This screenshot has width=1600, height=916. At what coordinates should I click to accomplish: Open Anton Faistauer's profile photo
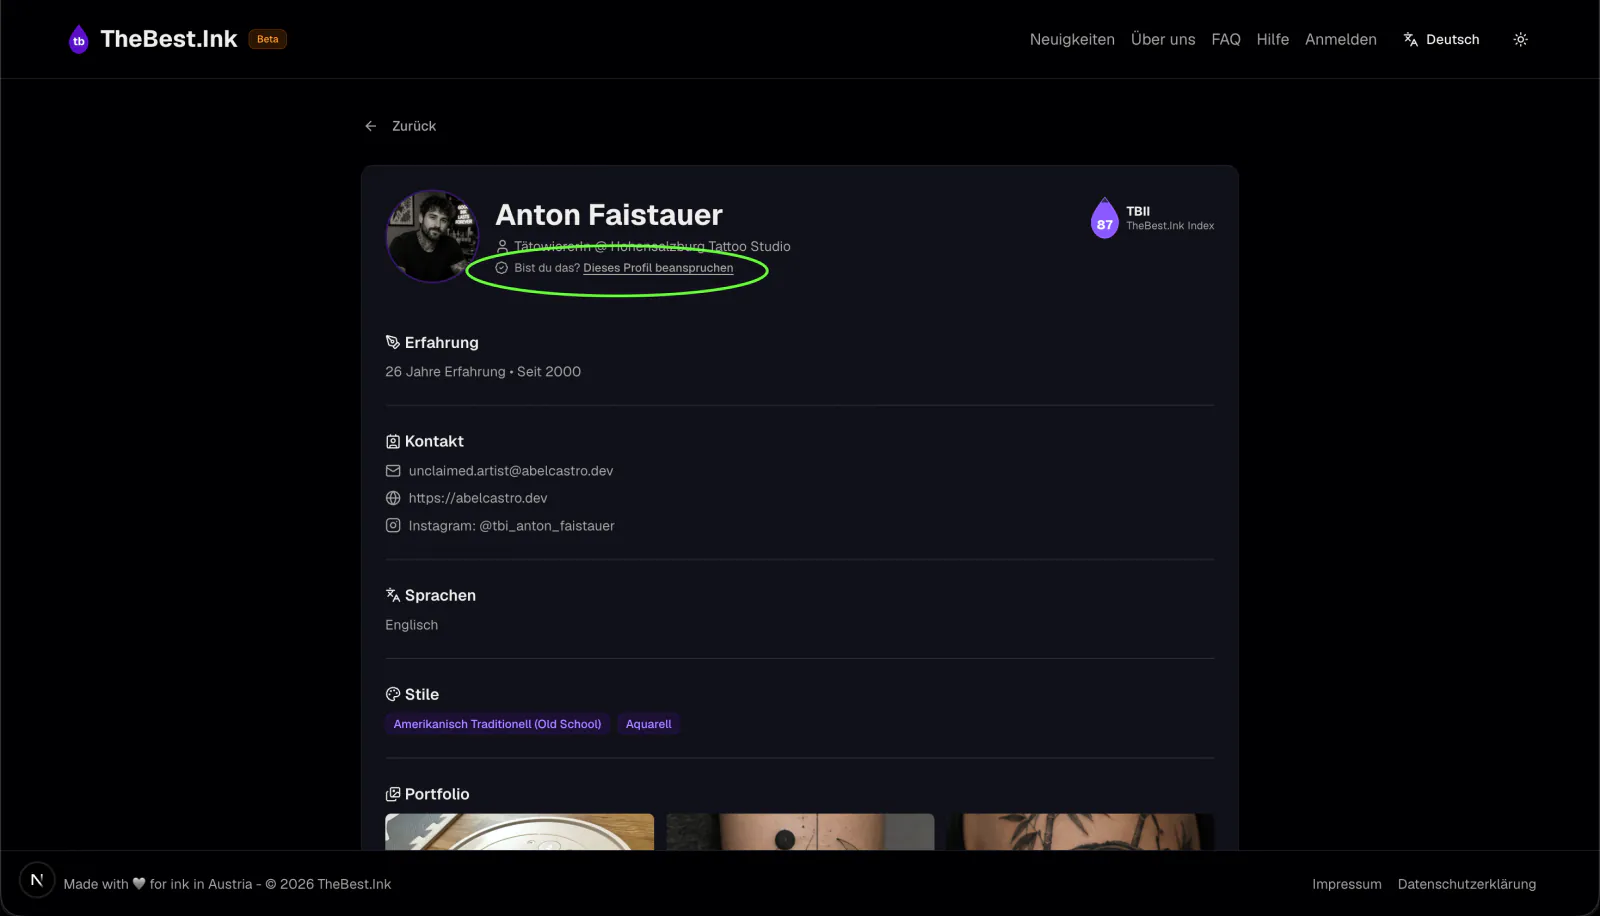(x=432, y=236)
